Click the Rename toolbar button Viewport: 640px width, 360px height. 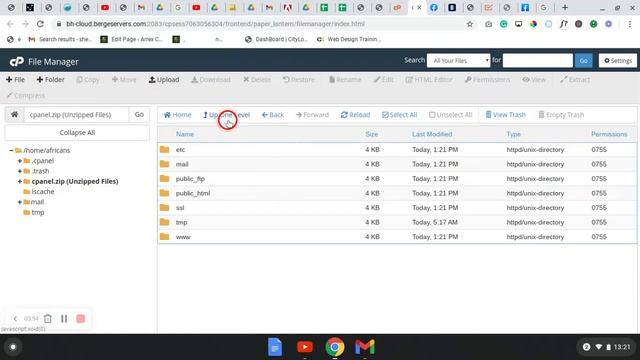click(x=345, y=80)
